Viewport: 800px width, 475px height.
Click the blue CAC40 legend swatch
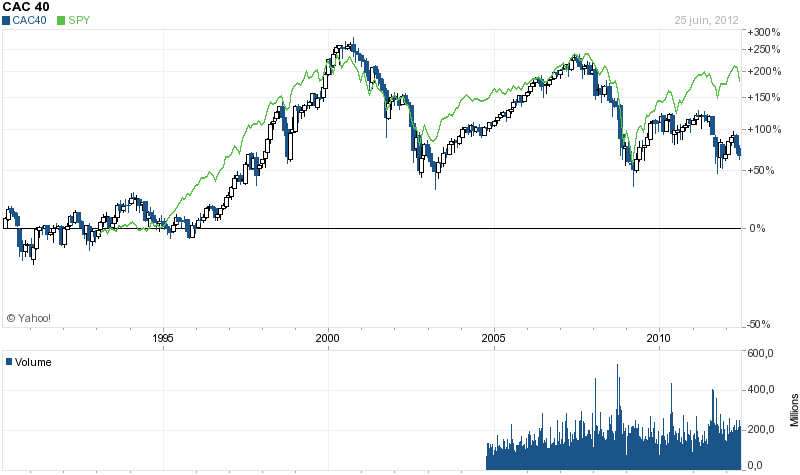[6, 20]
